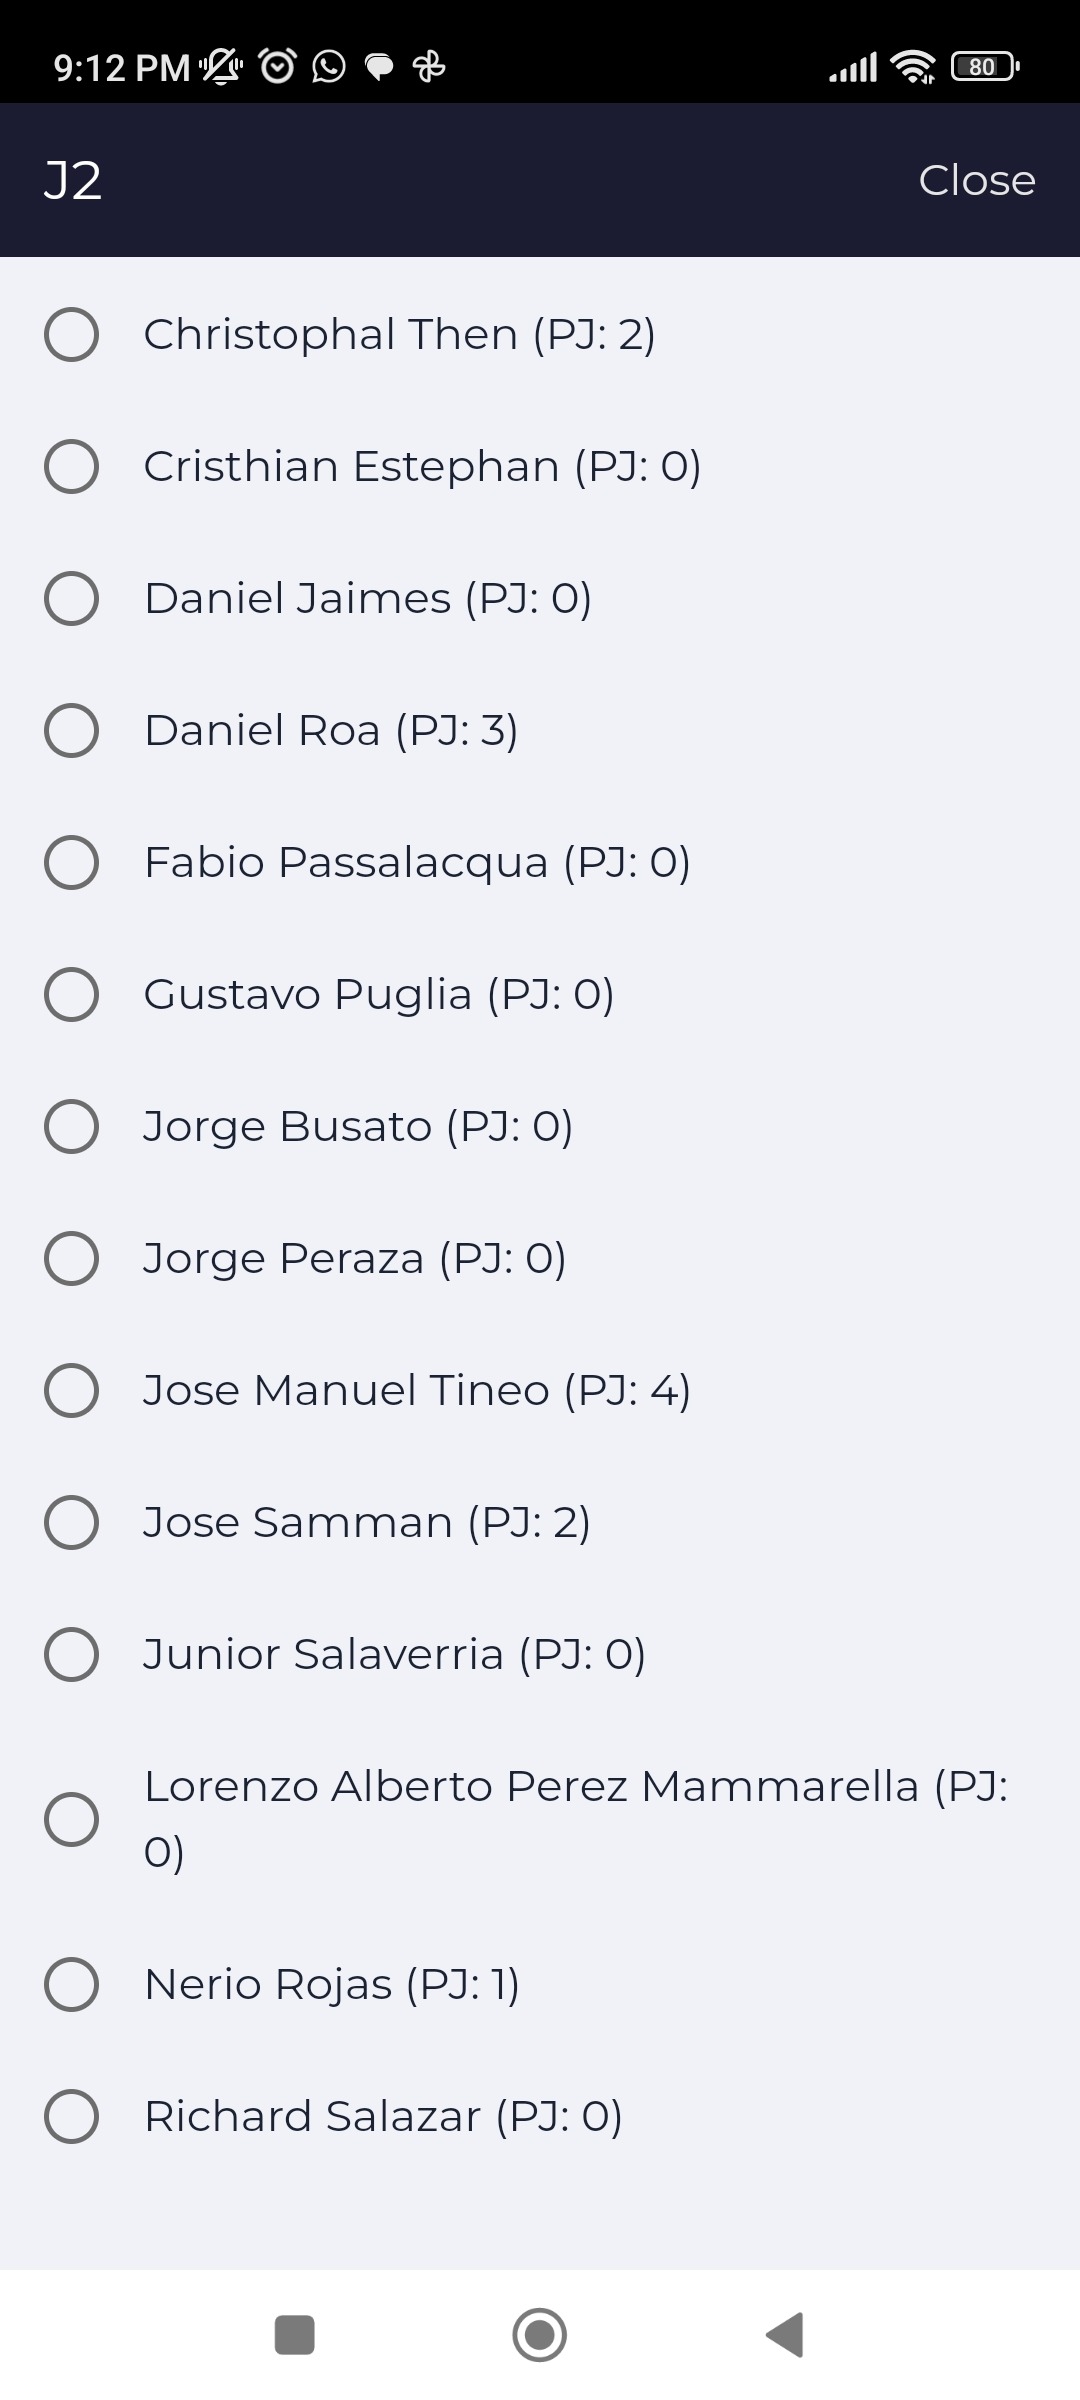Viewport: 1080px width, 2400px height.
Task: Tap the muted bell status icon
Action: (222, 67)
